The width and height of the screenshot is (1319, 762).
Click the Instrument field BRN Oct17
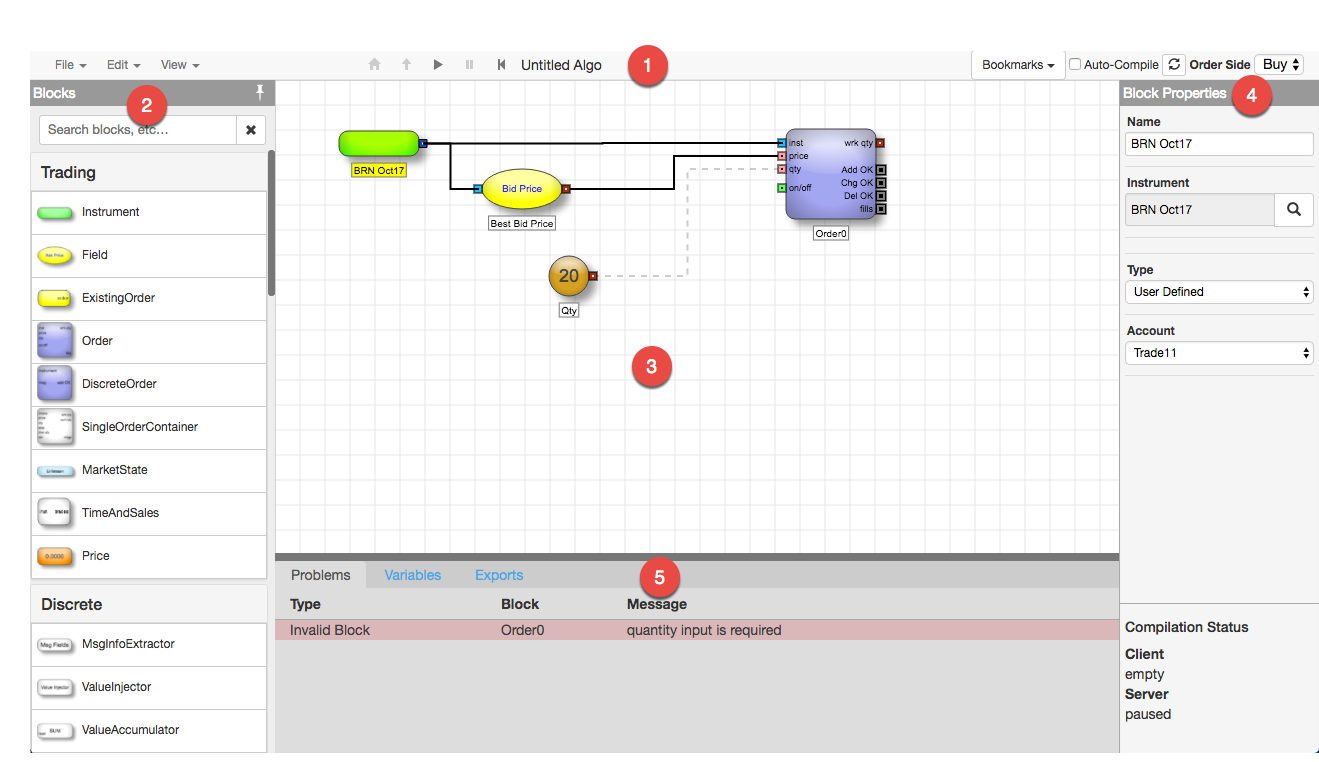pyautogui.click(x=1200, y=210)
